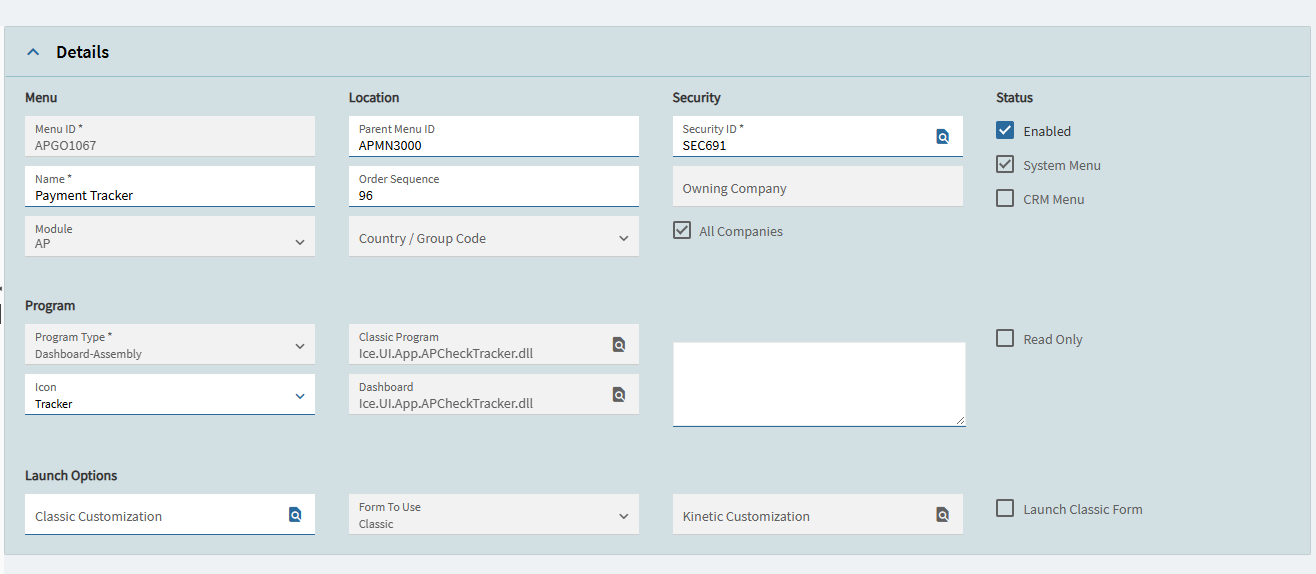Image resolution: width=1316 pixels, height=574 pixels.
Task: Click the Order Sequence input field
Action: pos(494,186)
